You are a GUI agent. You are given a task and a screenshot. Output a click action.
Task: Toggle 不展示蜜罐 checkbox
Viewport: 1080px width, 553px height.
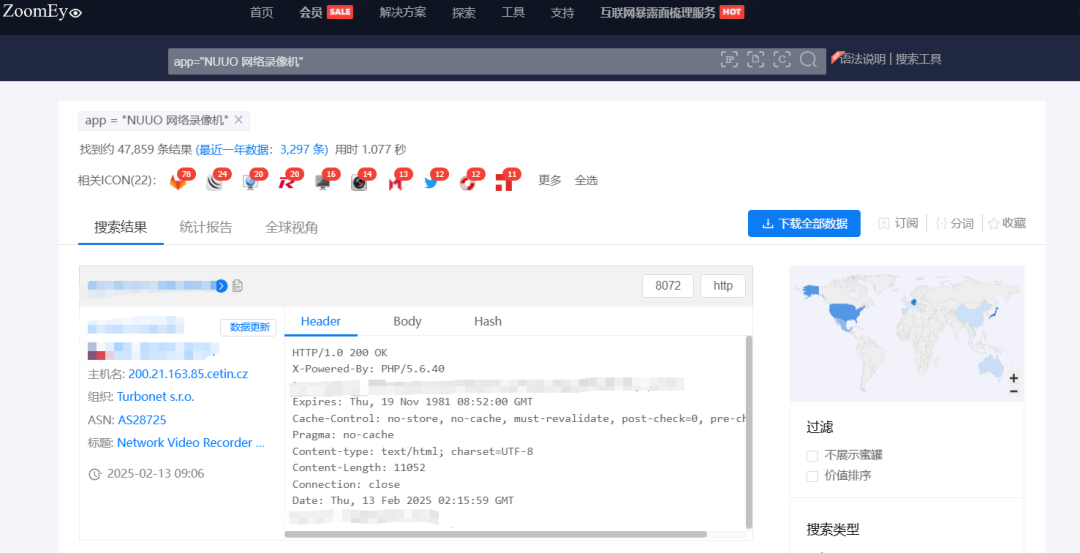click(x=812, y=456)
